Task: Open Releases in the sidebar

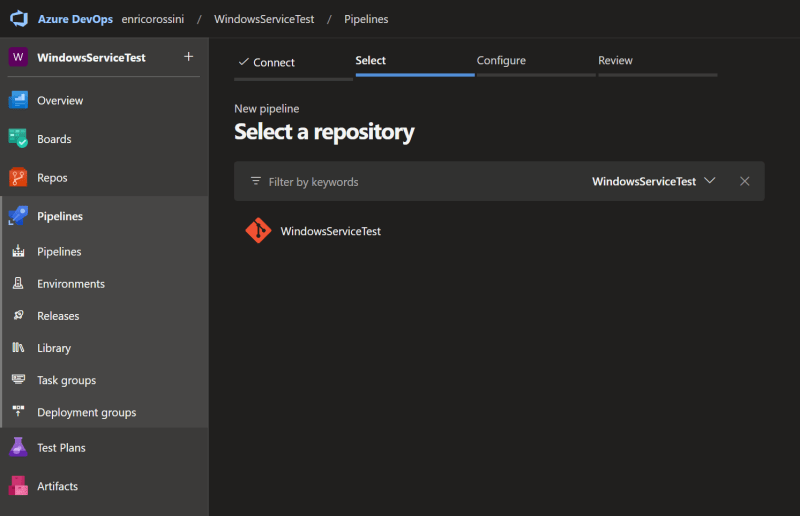Action: (x=58, y=316)
